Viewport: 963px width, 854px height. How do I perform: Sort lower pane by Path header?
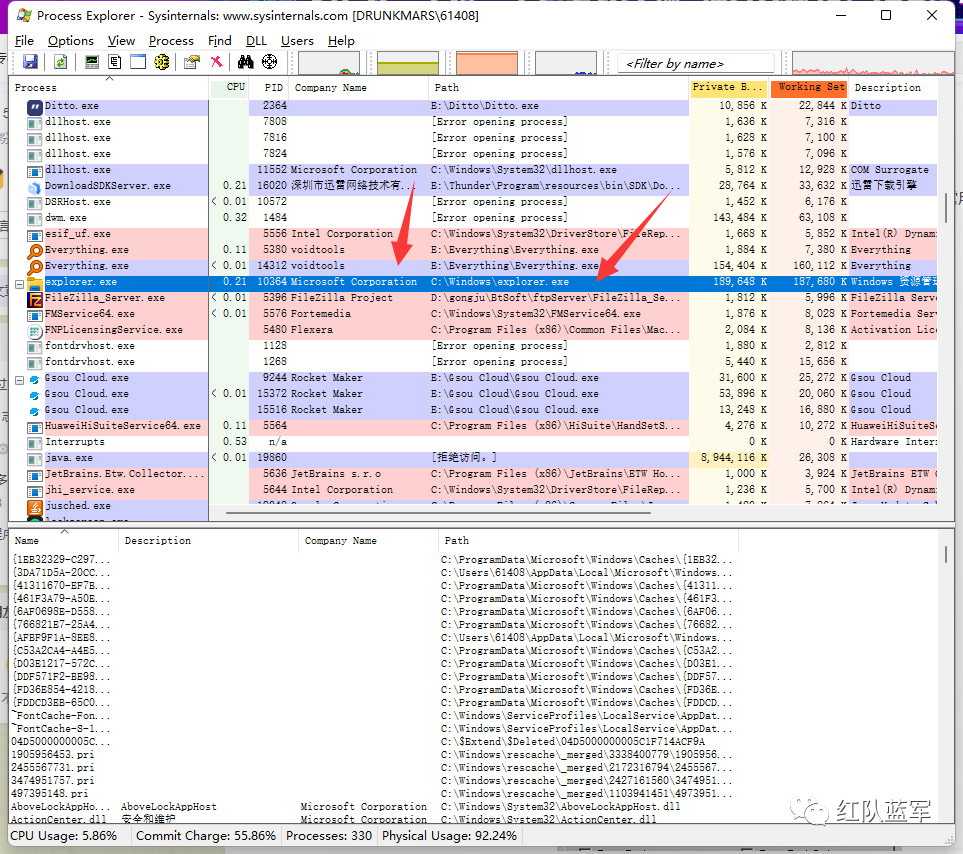(x=588, y=541)
